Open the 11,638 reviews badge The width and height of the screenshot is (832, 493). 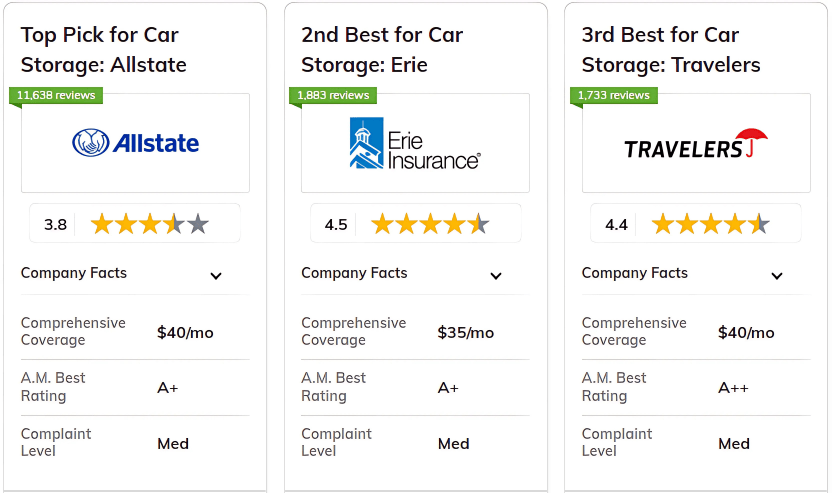pos(56,96)
